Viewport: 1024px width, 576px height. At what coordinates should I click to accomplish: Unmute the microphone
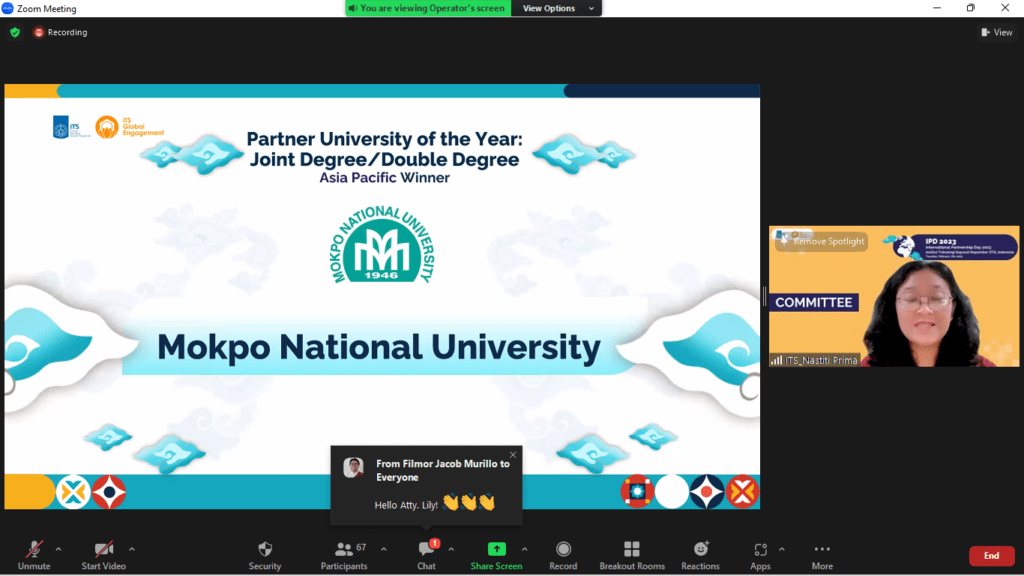coord(34,549)
